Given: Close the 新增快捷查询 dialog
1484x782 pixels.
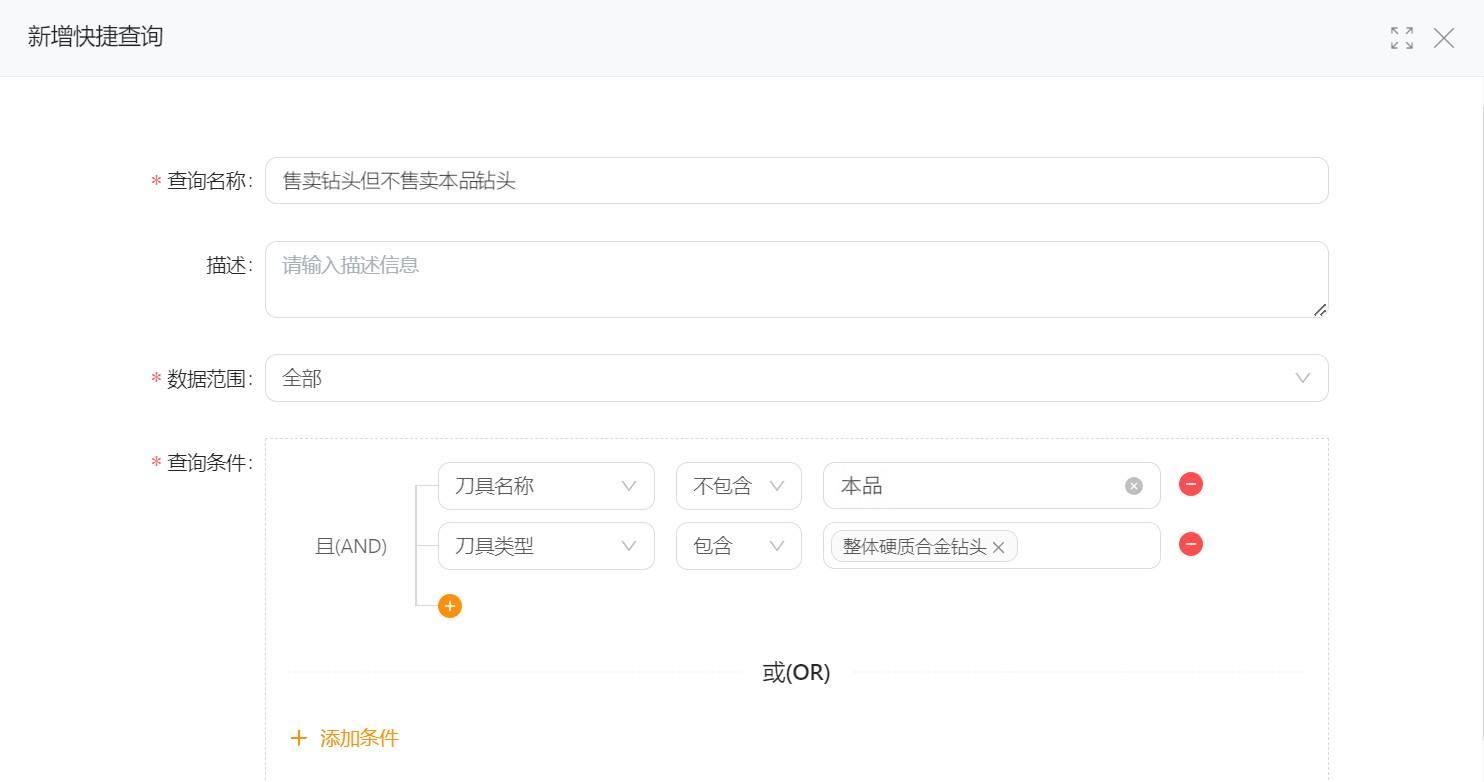Looking at the screenshot, I should point(1443,39).
